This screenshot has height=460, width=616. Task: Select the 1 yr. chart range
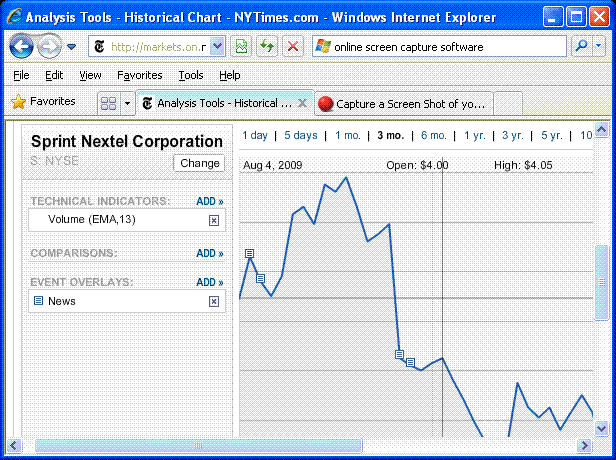(x=475, y=136)
